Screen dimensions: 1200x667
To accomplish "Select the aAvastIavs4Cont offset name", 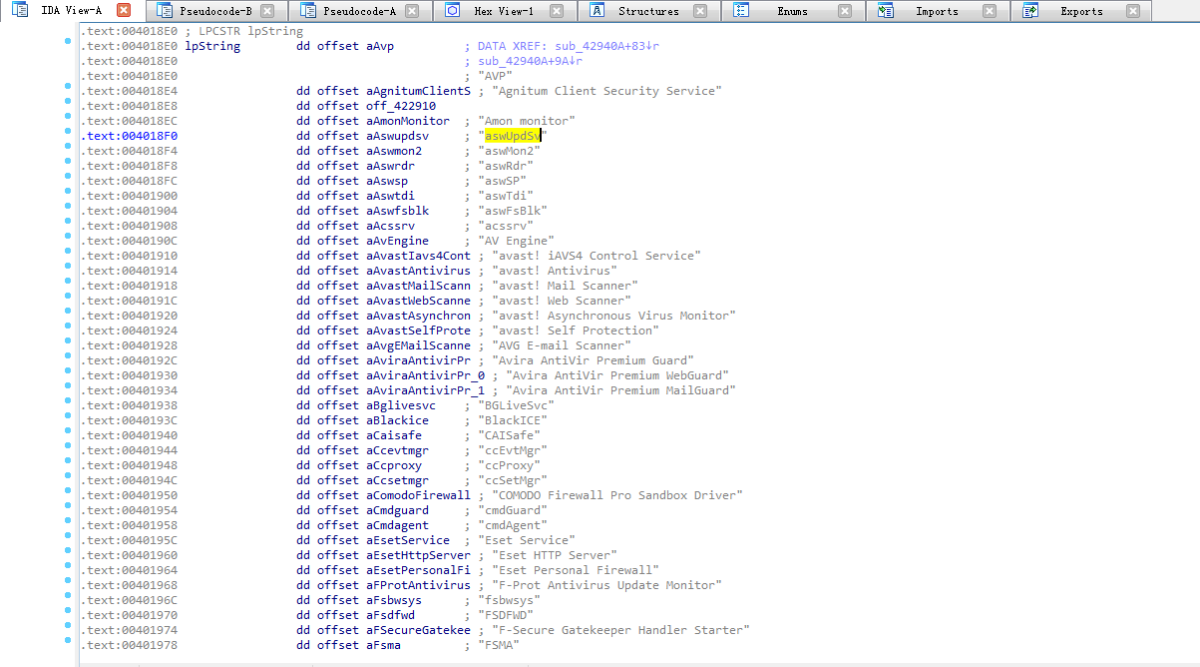I will pos(418,256).
